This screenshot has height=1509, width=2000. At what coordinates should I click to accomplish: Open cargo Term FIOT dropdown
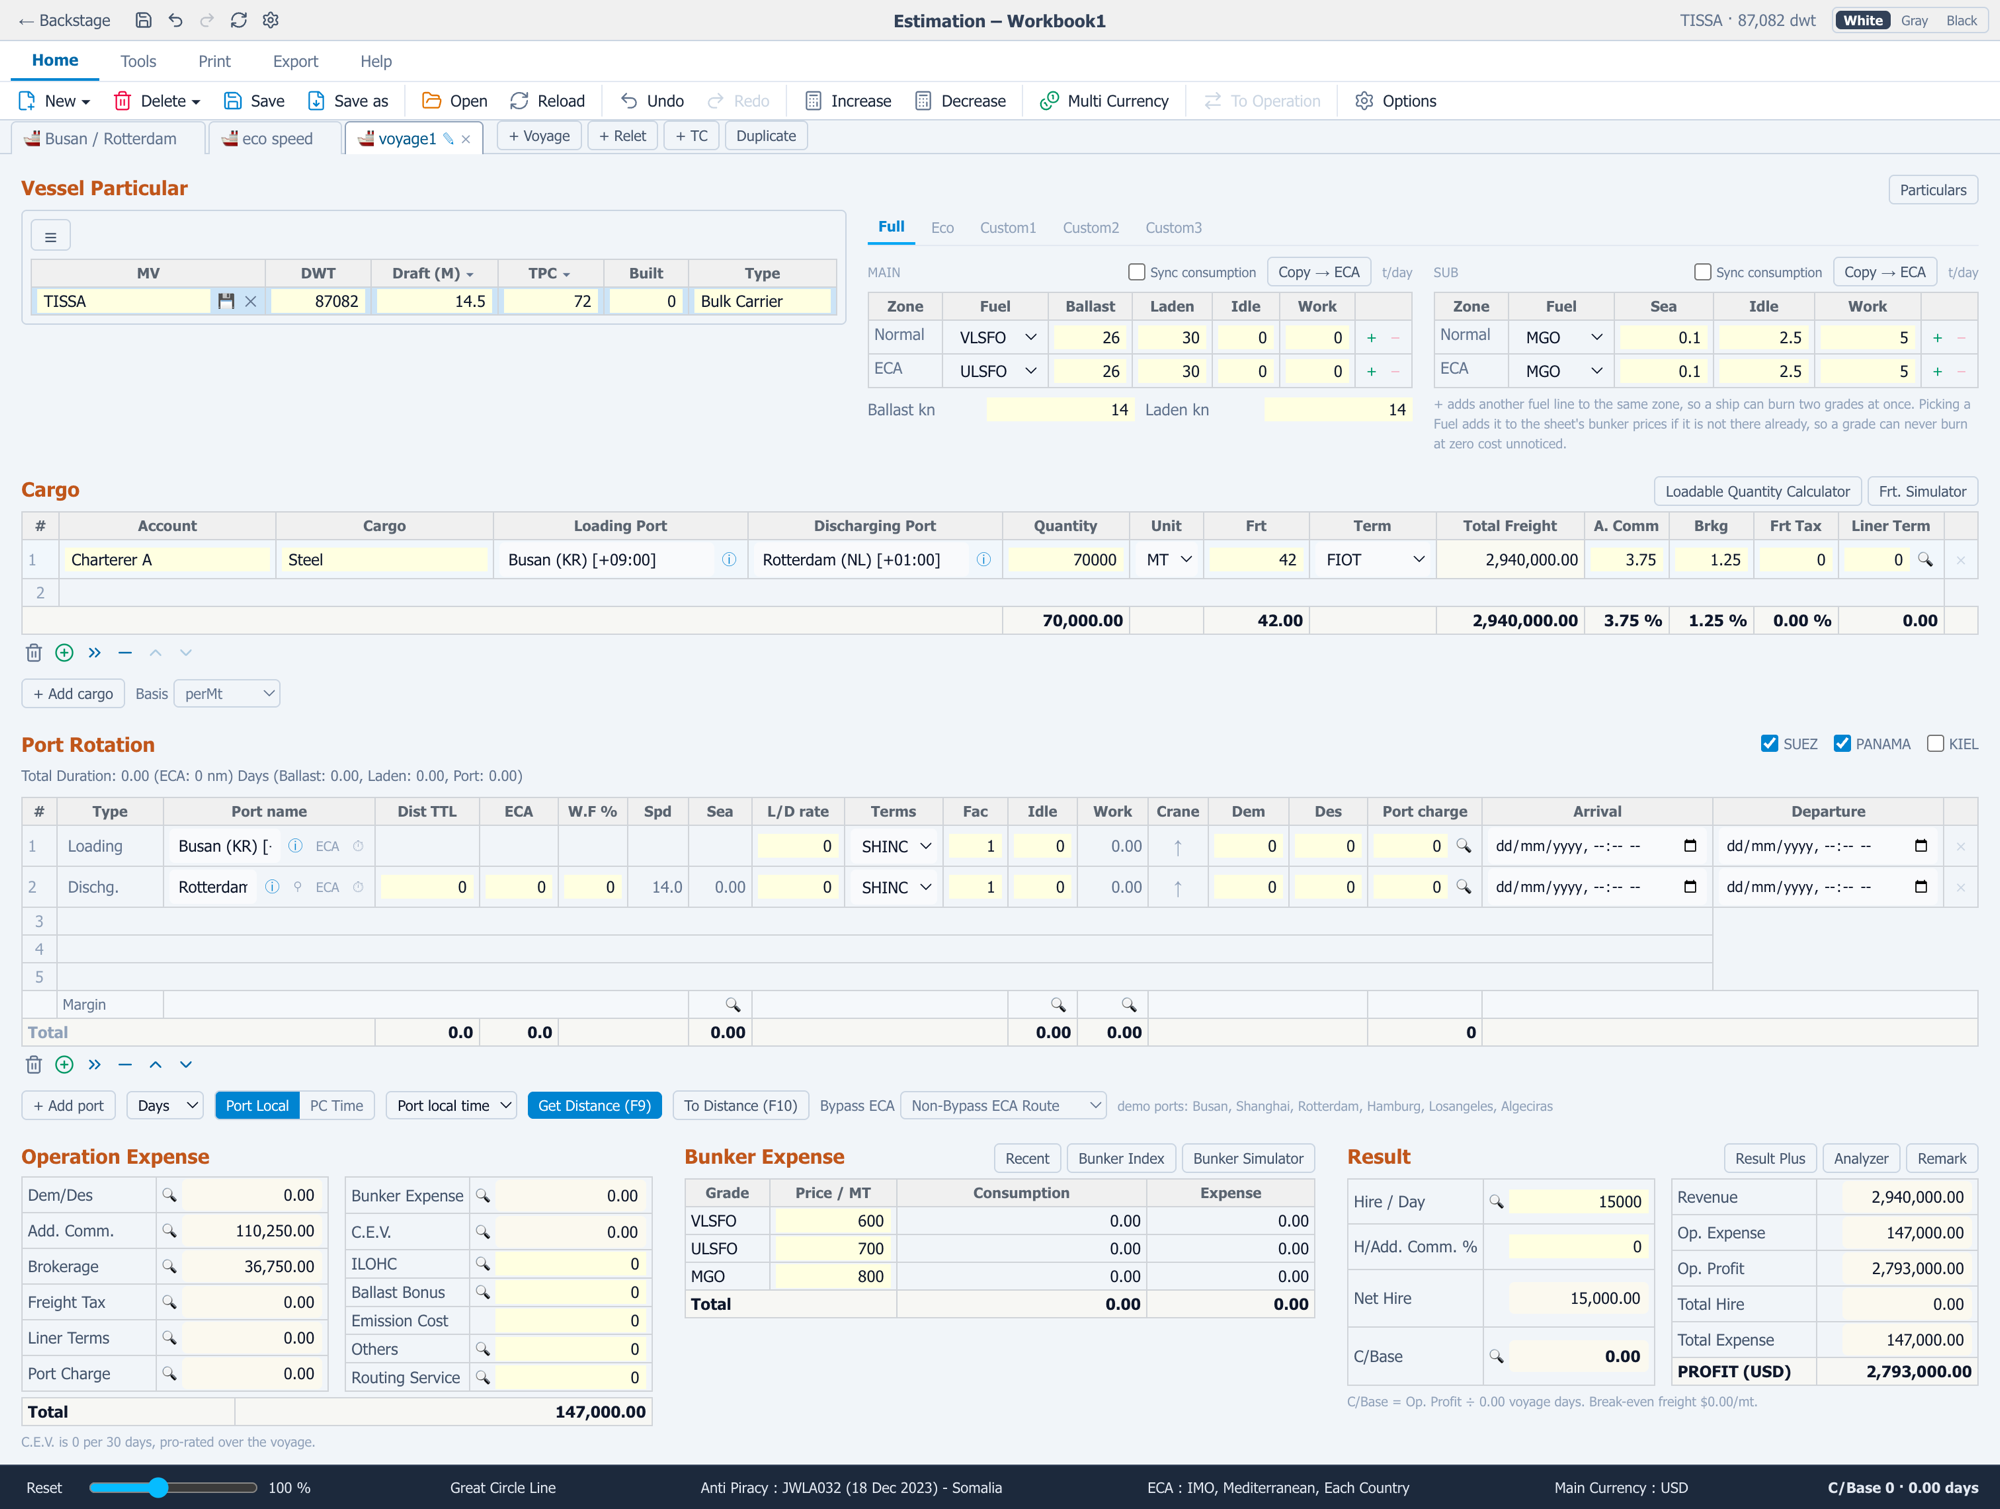tap(1373, 560)
